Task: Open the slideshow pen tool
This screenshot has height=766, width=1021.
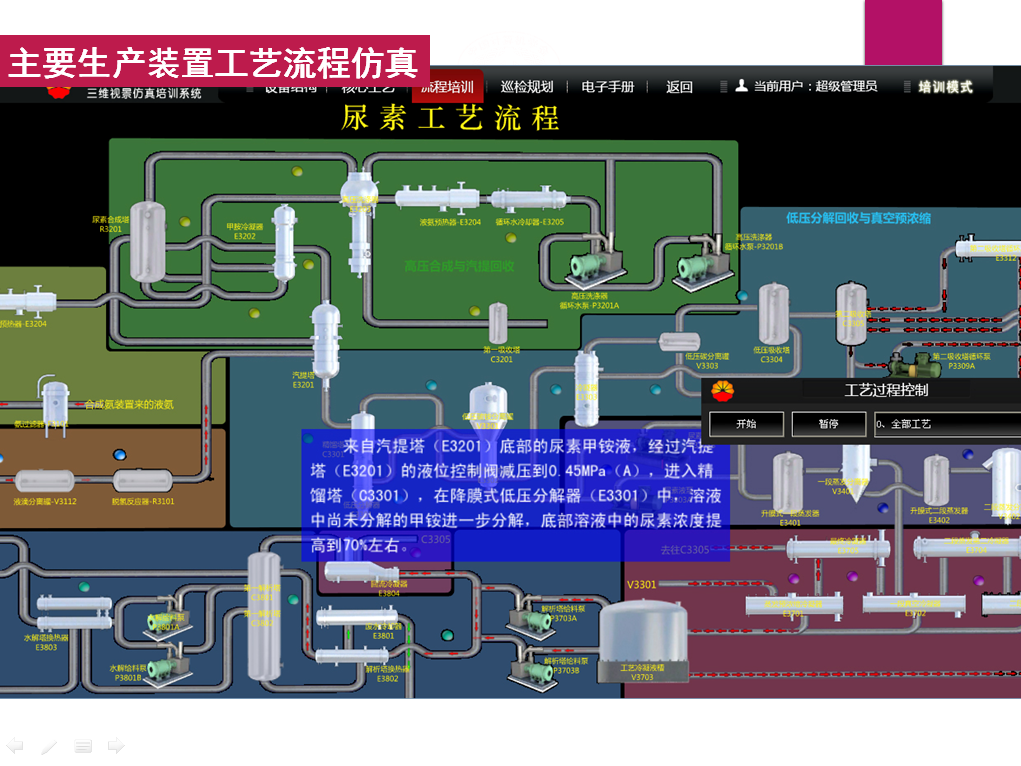Action: pyautogui.click(x=49, y=746)
